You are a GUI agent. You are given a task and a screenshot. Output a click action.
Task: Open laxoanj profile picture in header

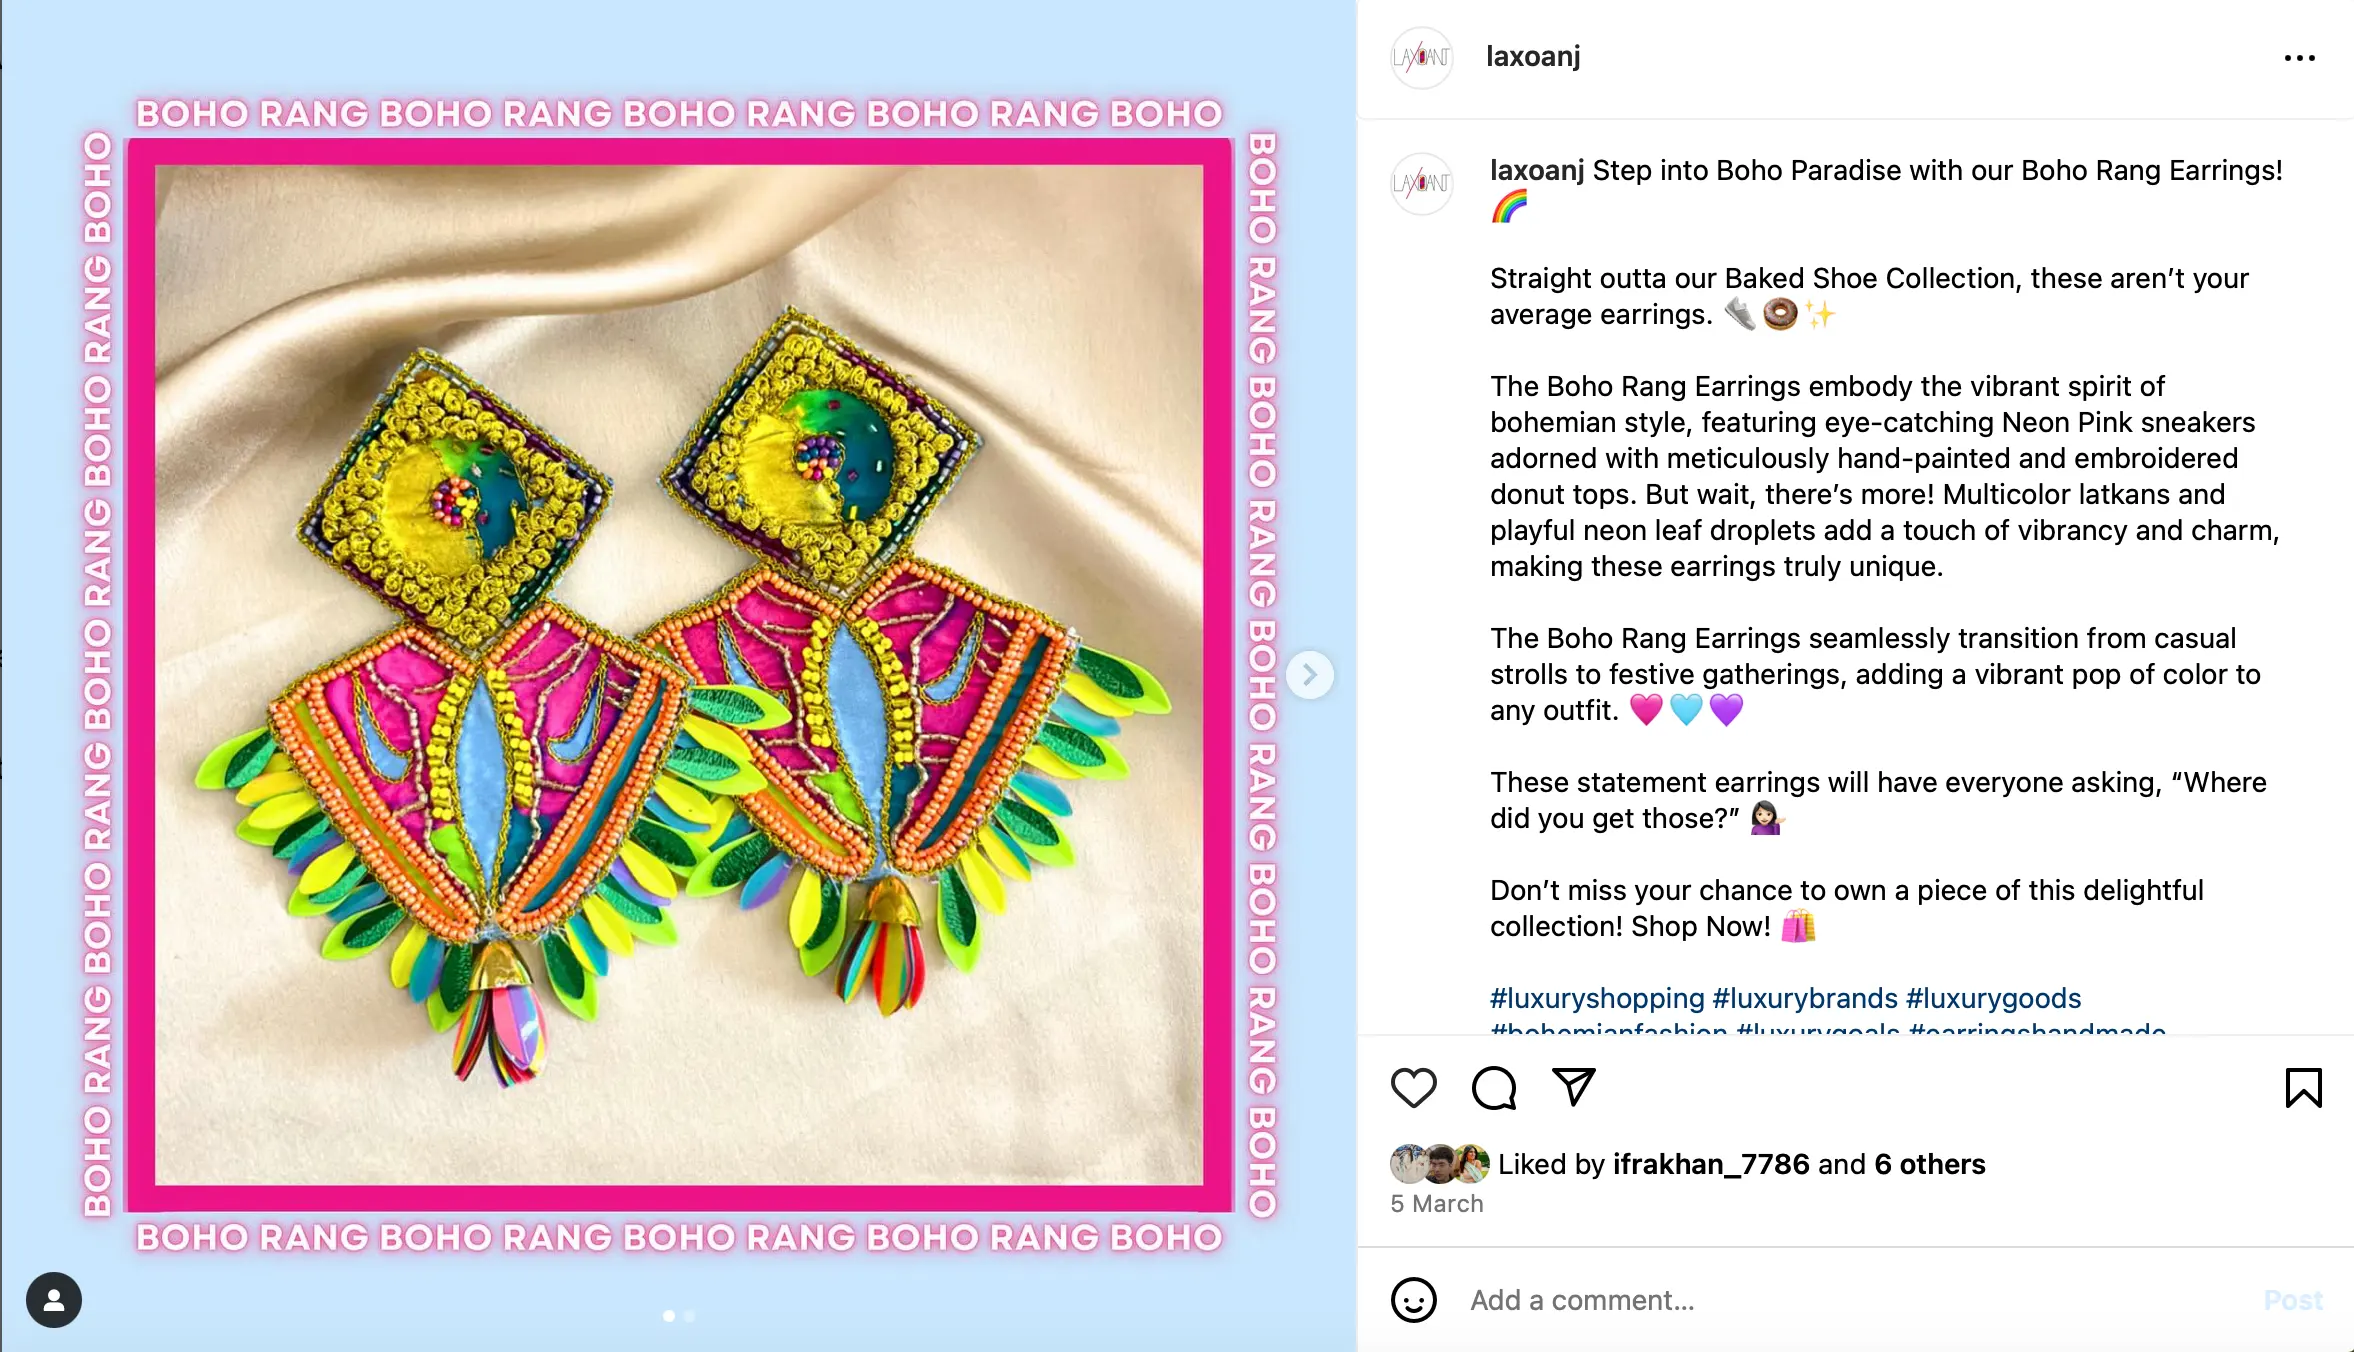click(1421, 58)
